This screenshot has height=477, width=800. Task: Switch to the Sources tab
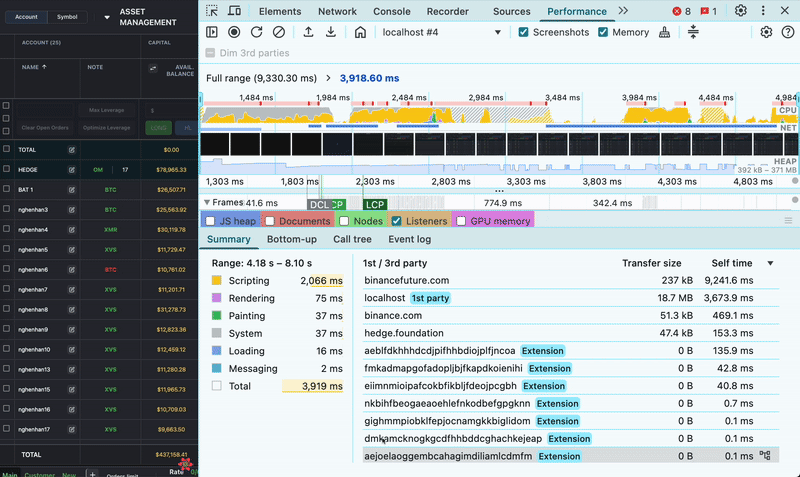(x=512, y=11)
